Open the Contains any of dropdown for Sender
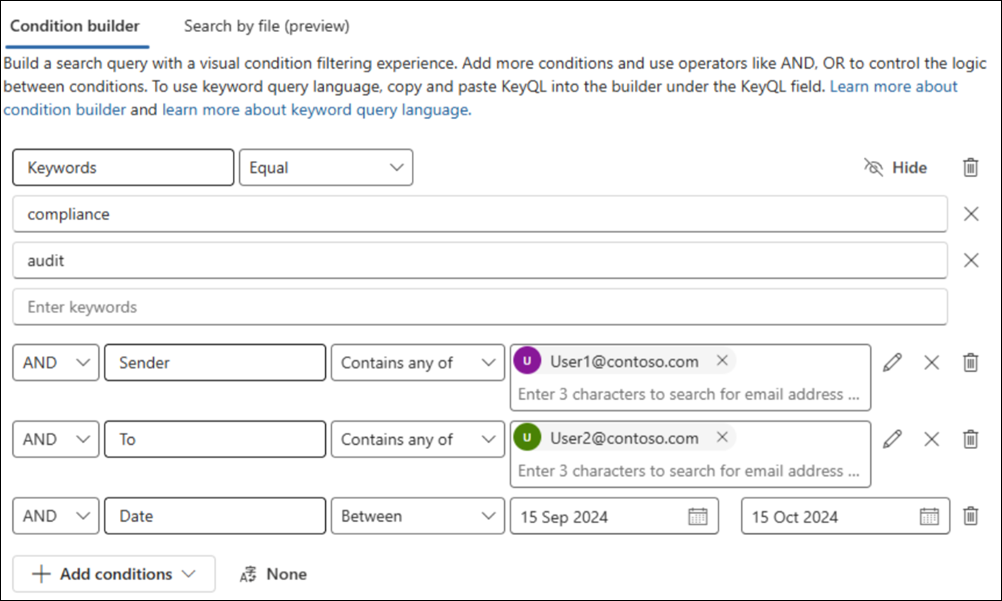 [418, 363]
